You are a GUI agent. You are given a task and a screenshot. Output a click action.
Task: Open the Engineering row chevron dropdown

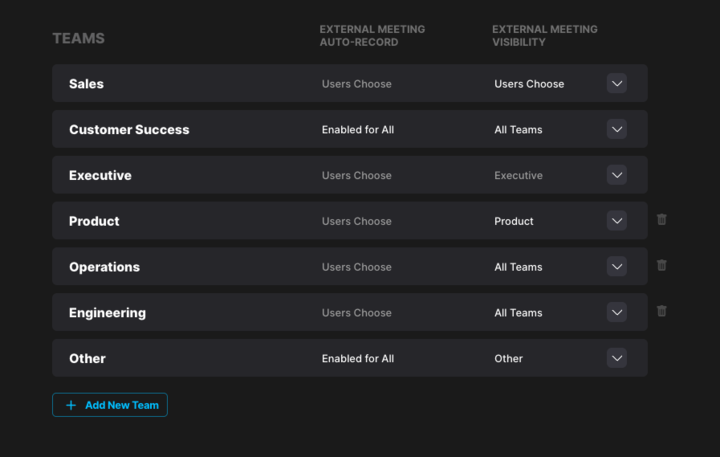tap(617, 312)
